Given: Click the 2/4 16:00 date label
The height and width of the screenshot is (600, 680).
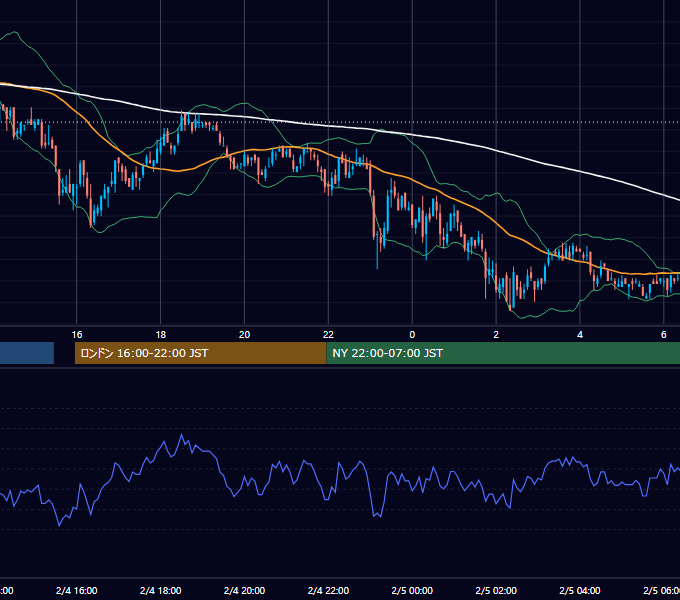Looking at the screenshot, I should [x=77, y=591].
